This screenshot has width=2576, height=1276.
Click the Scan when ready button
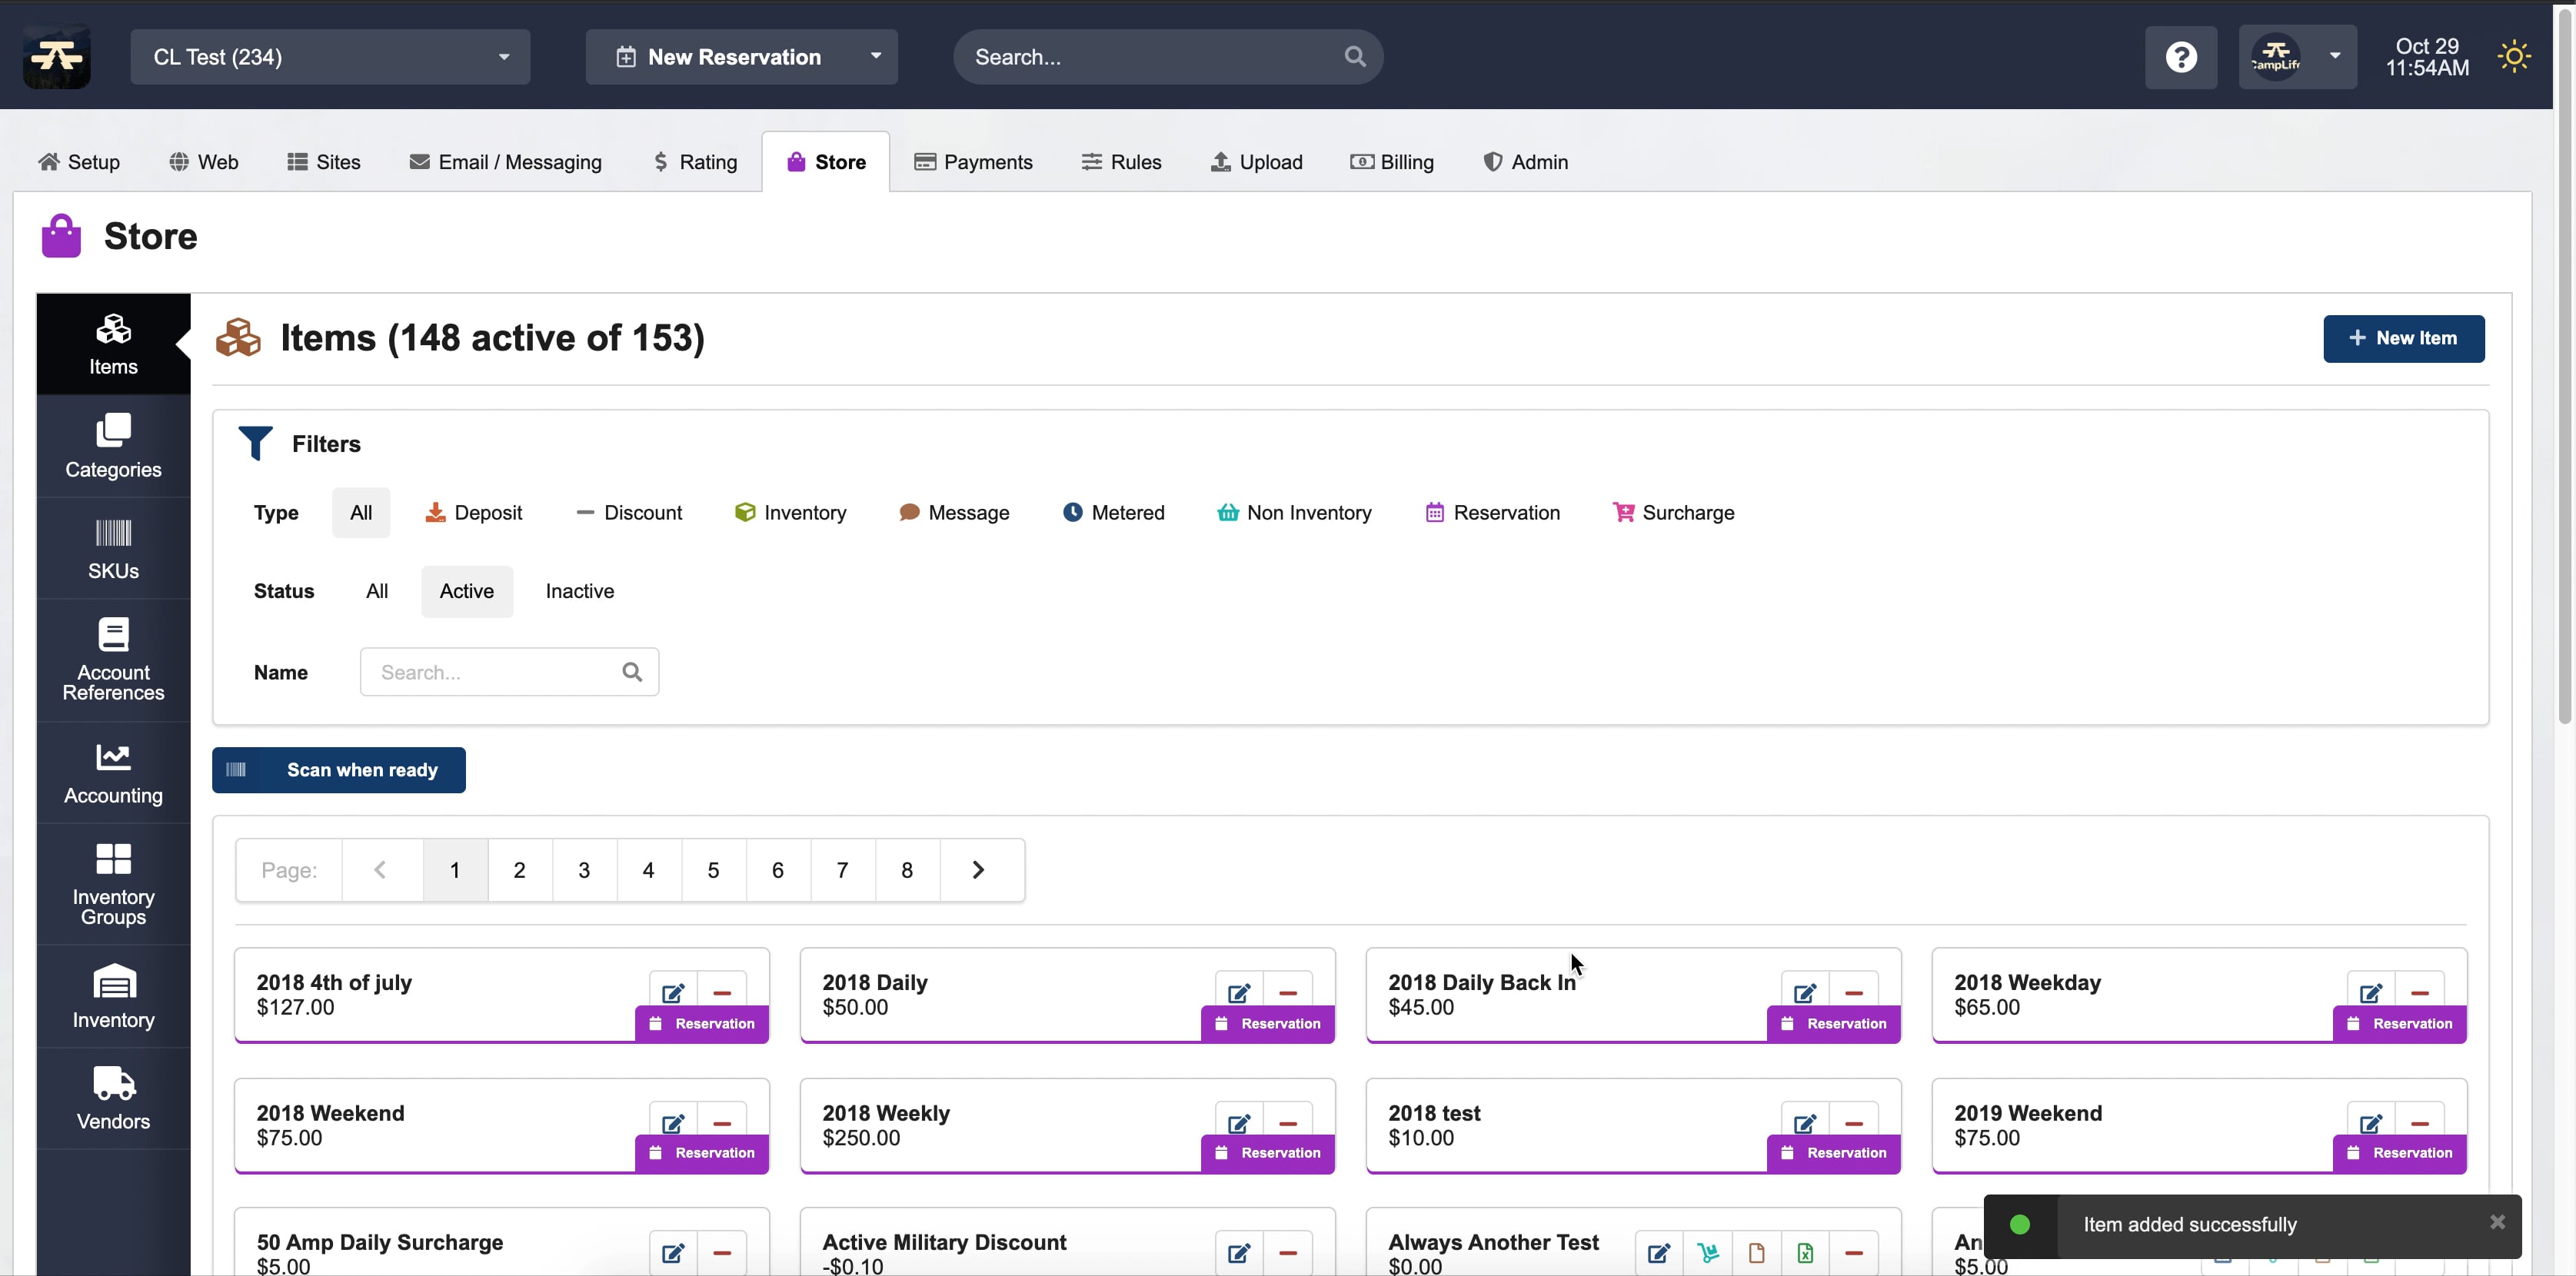(x=338, y=770)
